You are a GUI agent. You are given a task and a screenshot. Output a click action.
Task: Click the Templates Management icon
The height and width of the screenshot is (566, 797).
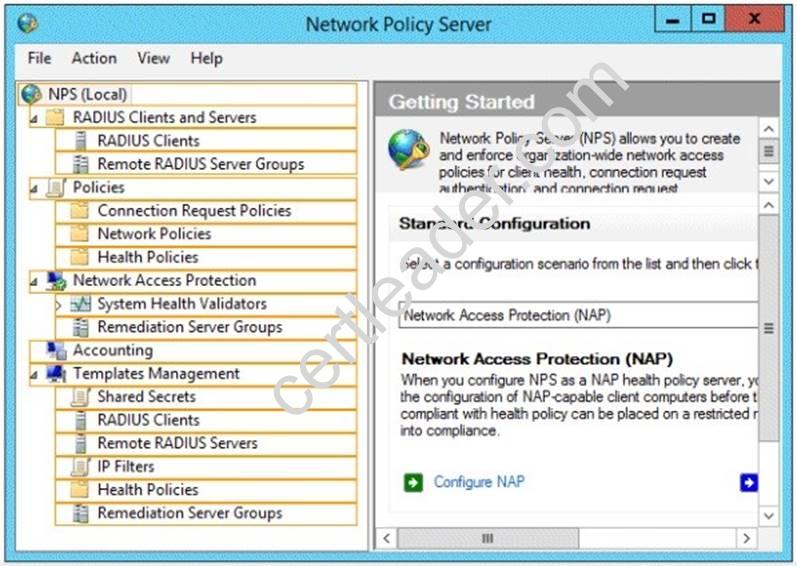point(56,374)
